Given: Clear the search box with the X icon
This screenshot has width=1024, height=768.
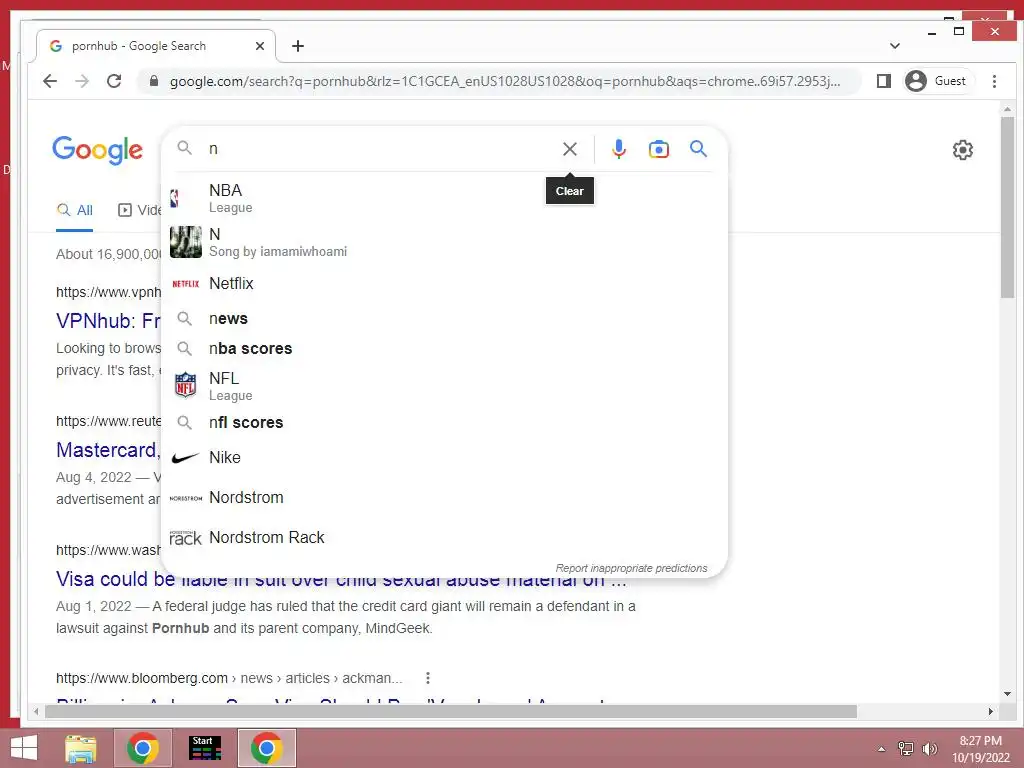Looking at the screenshot, I should point(569,150).
